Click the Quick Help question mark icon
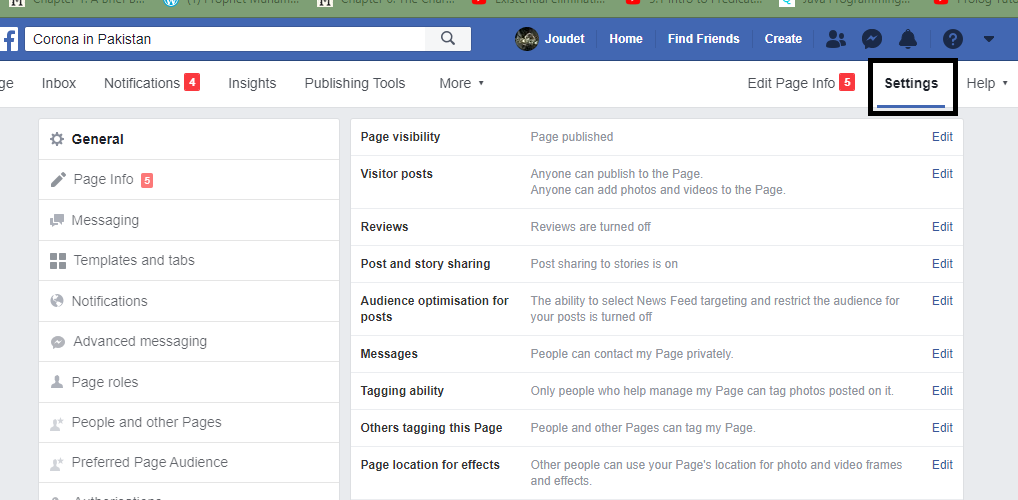 coord(952,39)
